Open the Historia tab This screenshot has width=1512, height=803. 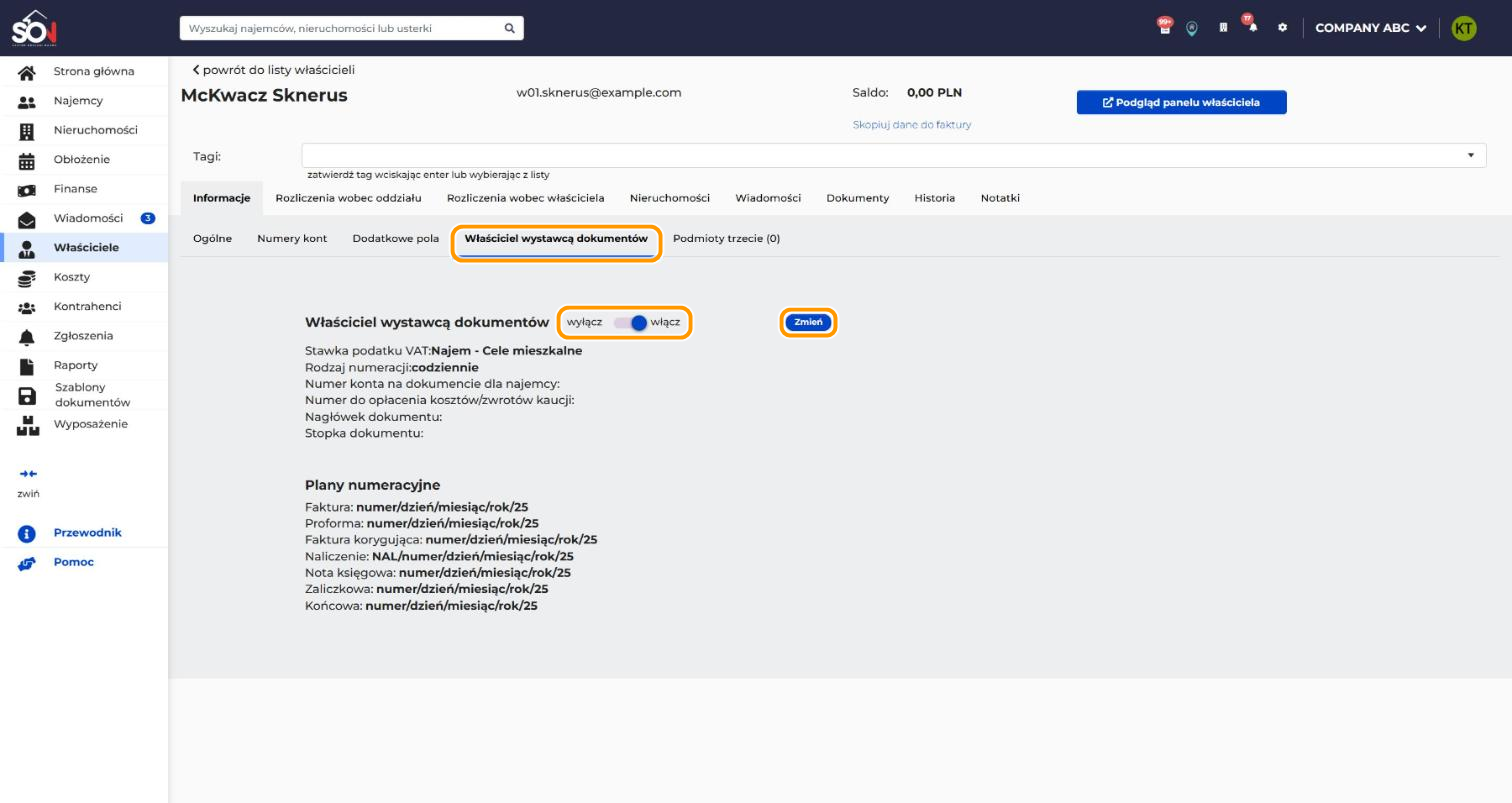click(934, 198)
